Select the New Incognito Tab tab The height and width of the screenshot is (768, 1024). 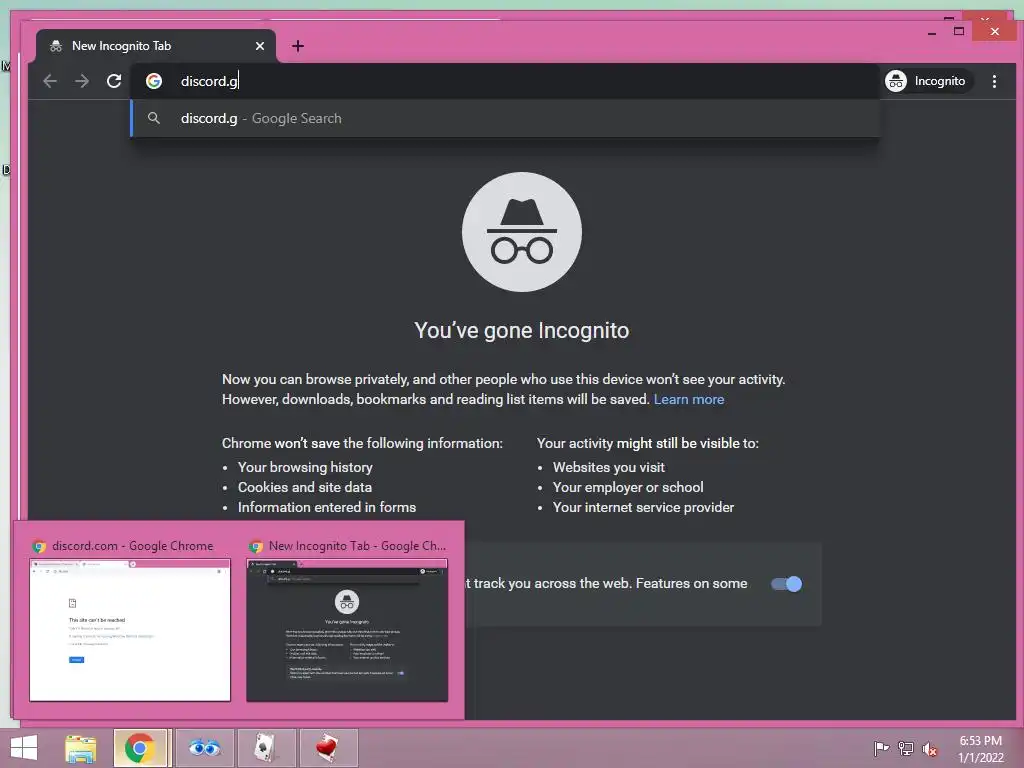156,46
